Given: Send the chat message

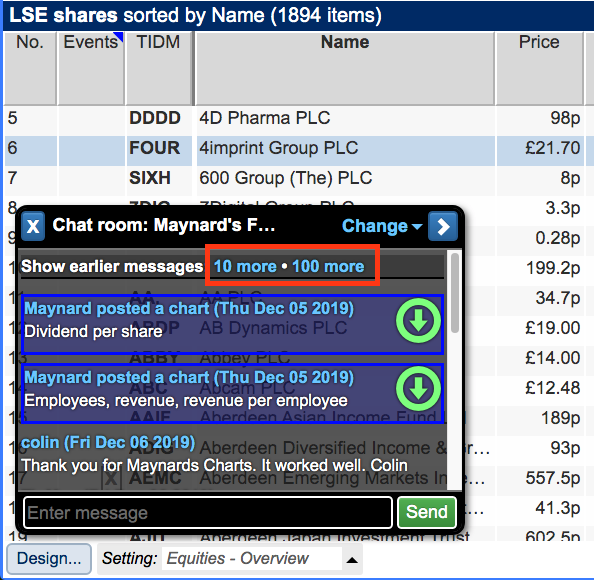Looking at the screenshot, I should [427, 512].
